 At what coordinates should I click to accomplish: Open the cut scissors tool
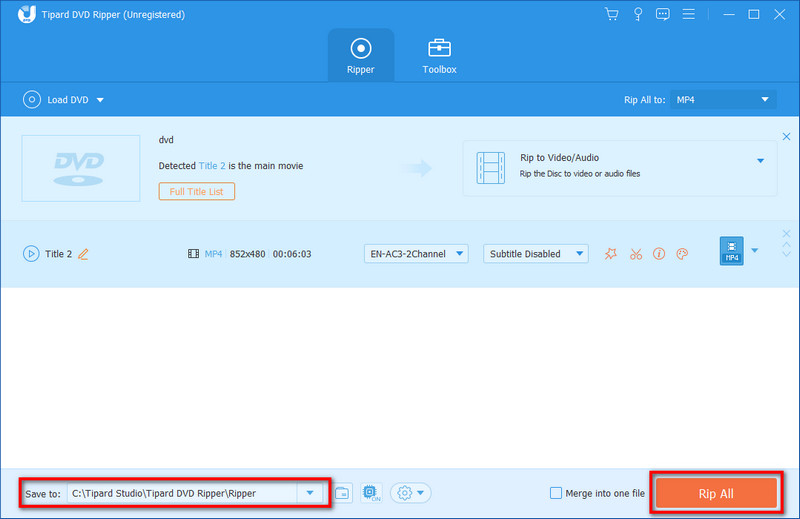(636, 254)
